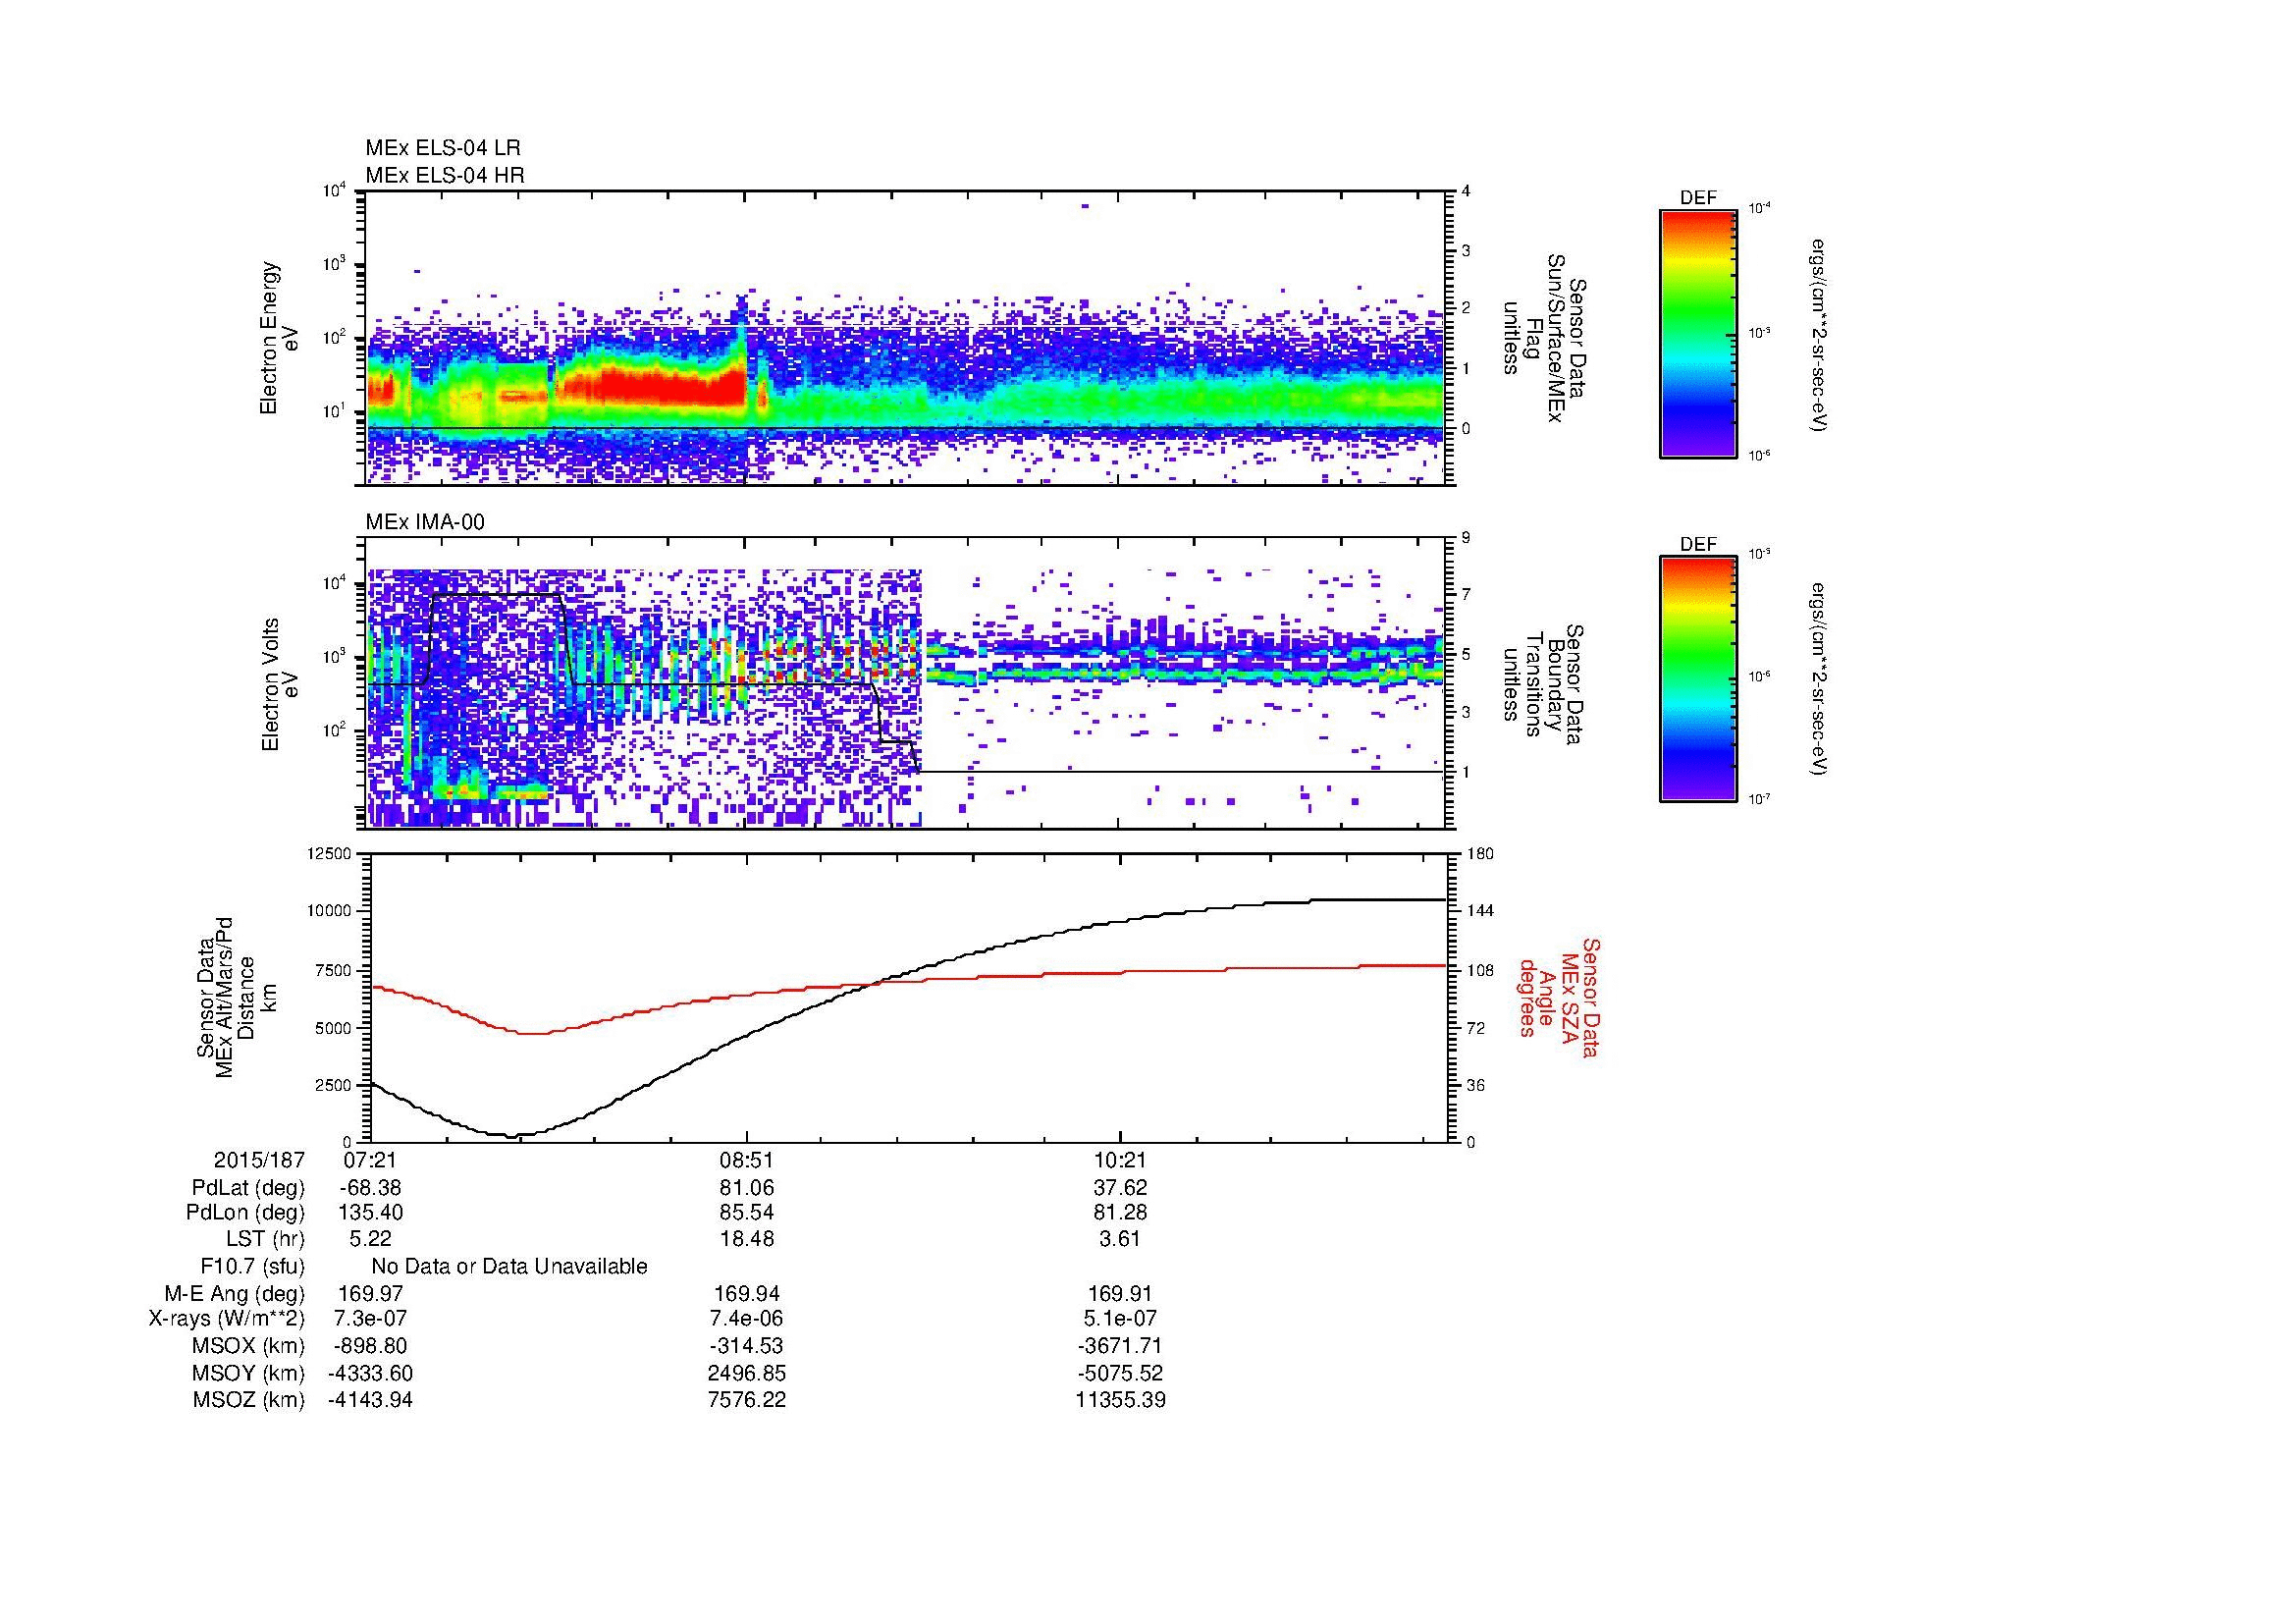Image resolution: width=2296 pixels, height=1623 pixels.
Task: Click altitude tick '7500'
Action: (x=335, y=970)
